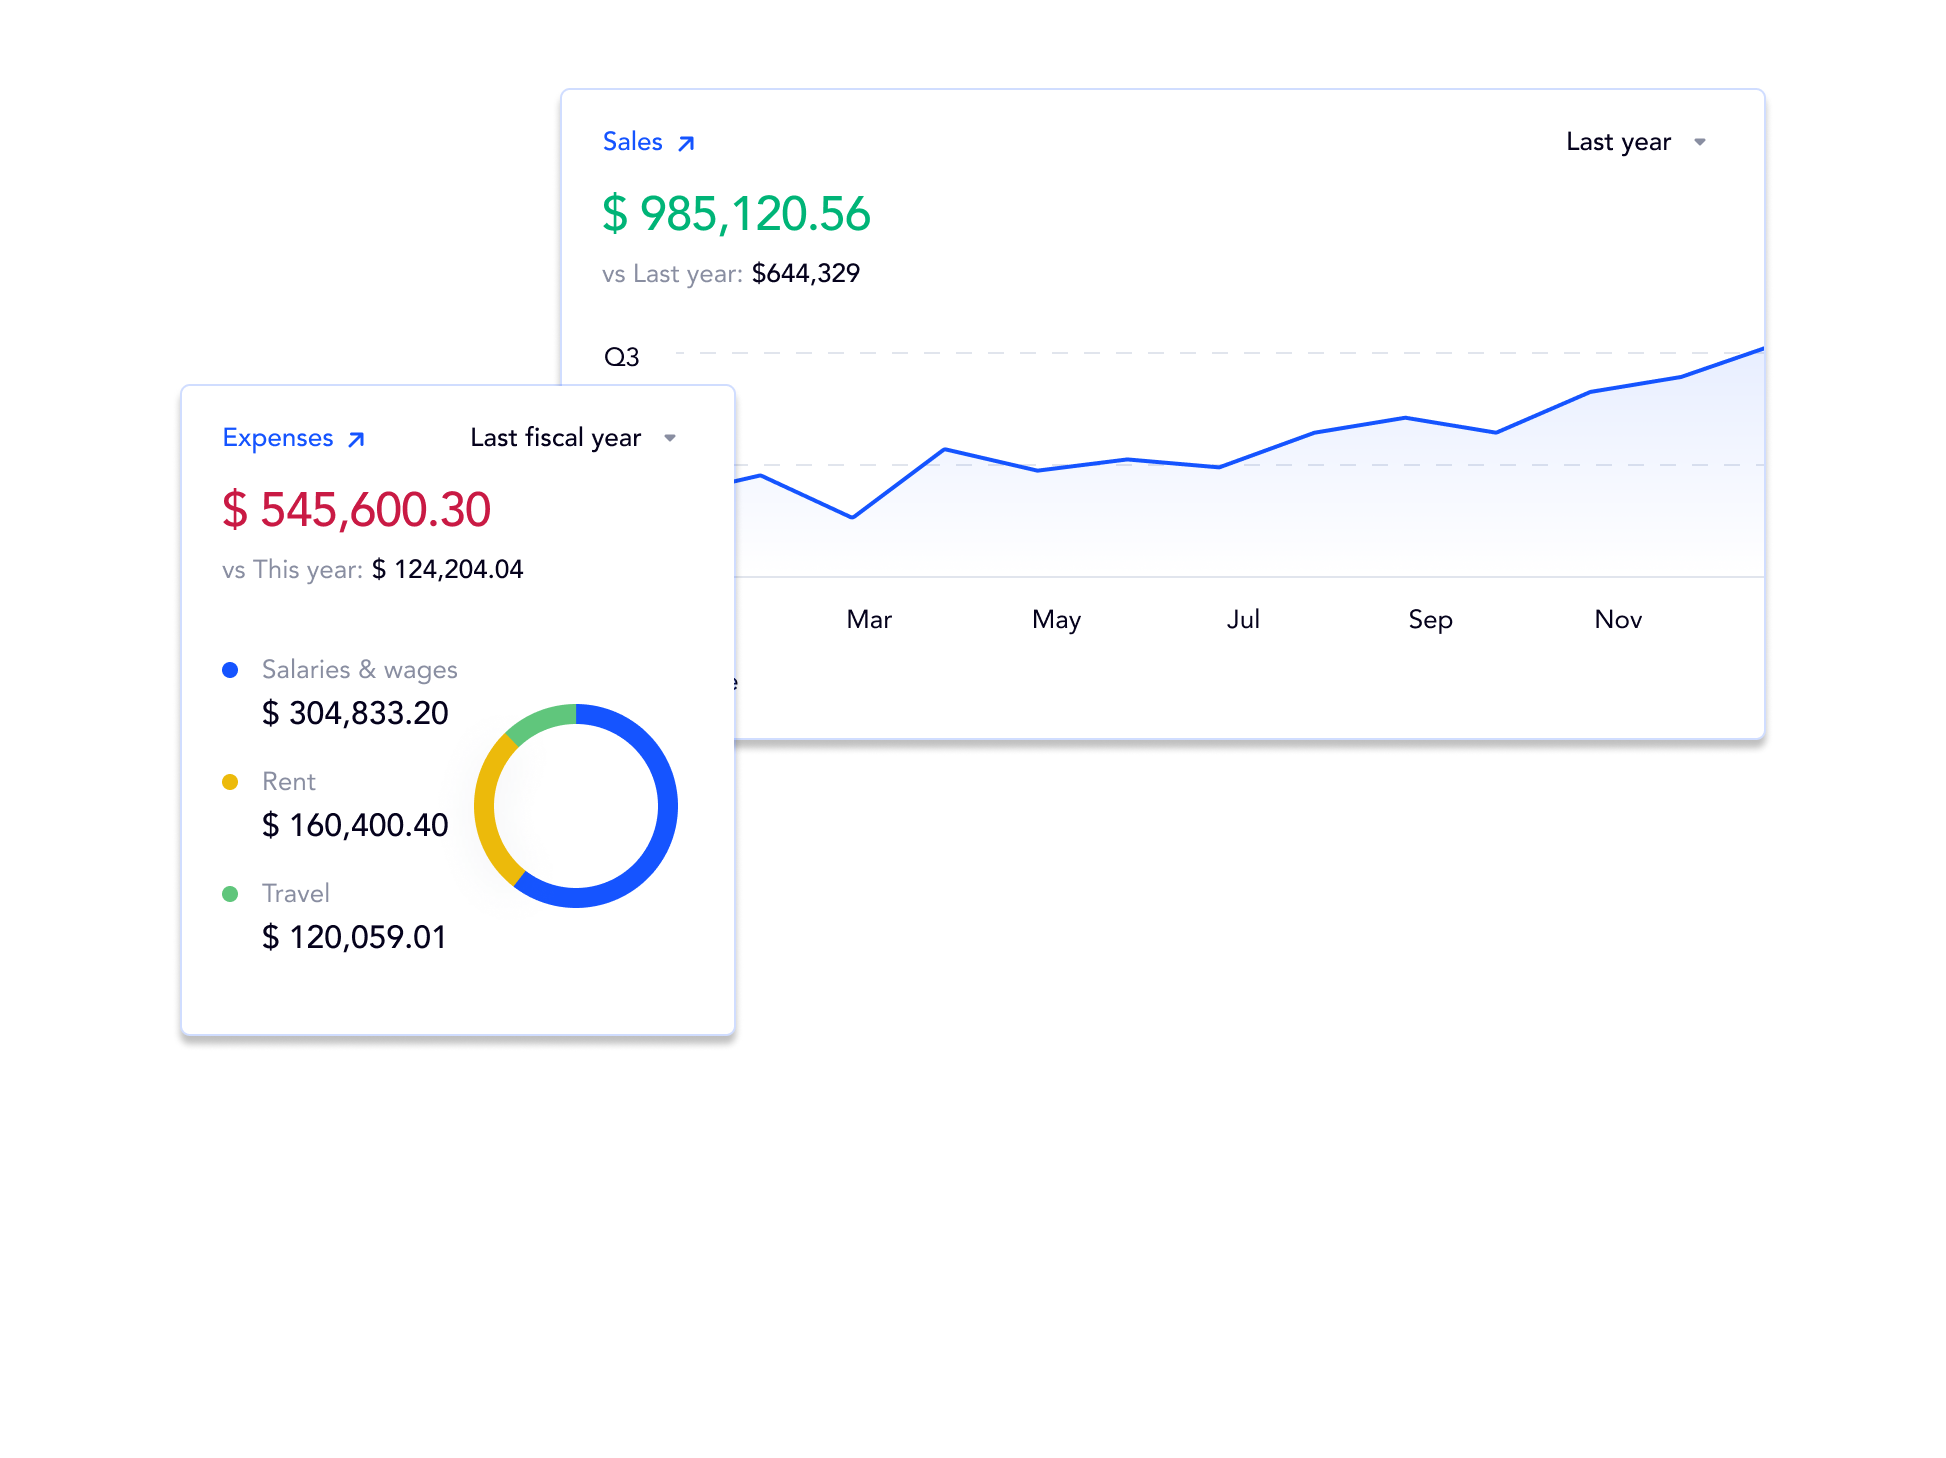1946x1458 pixels.
Task: Open the Sales report link
Action: [632, 142]
